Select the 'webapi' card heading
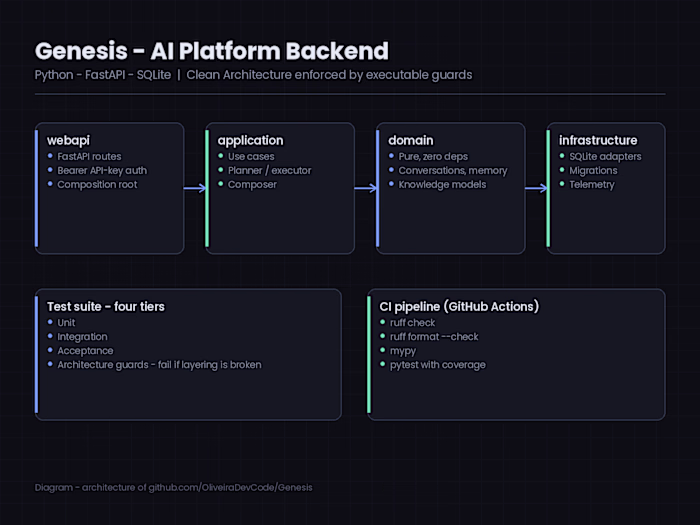 tap(68, 140)
